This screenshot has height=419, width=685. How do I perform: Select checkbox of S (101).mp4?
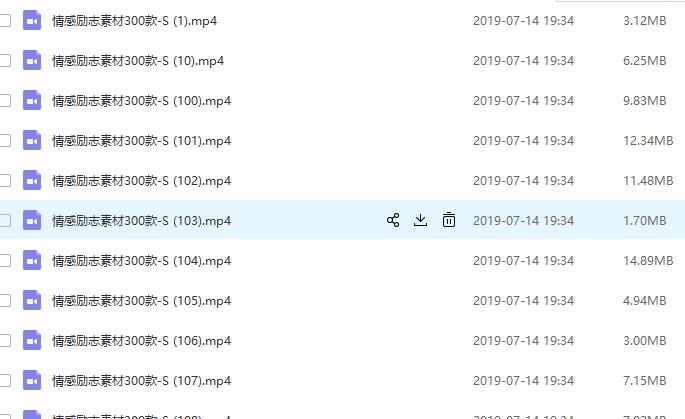[5, 141]
